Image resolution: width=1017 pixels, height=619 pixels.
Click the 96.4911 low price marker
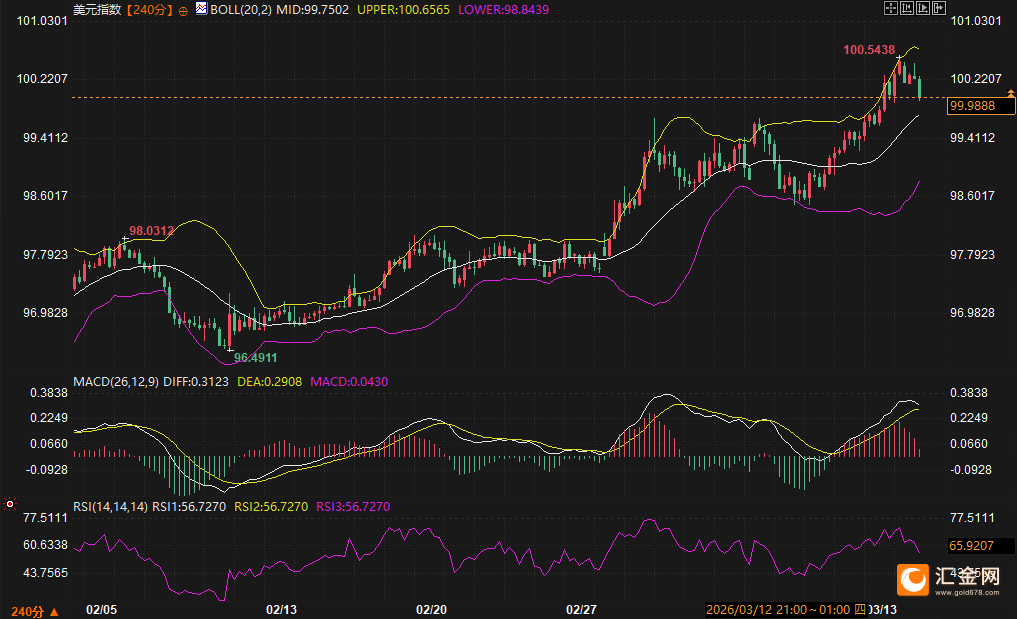[255, 357]
